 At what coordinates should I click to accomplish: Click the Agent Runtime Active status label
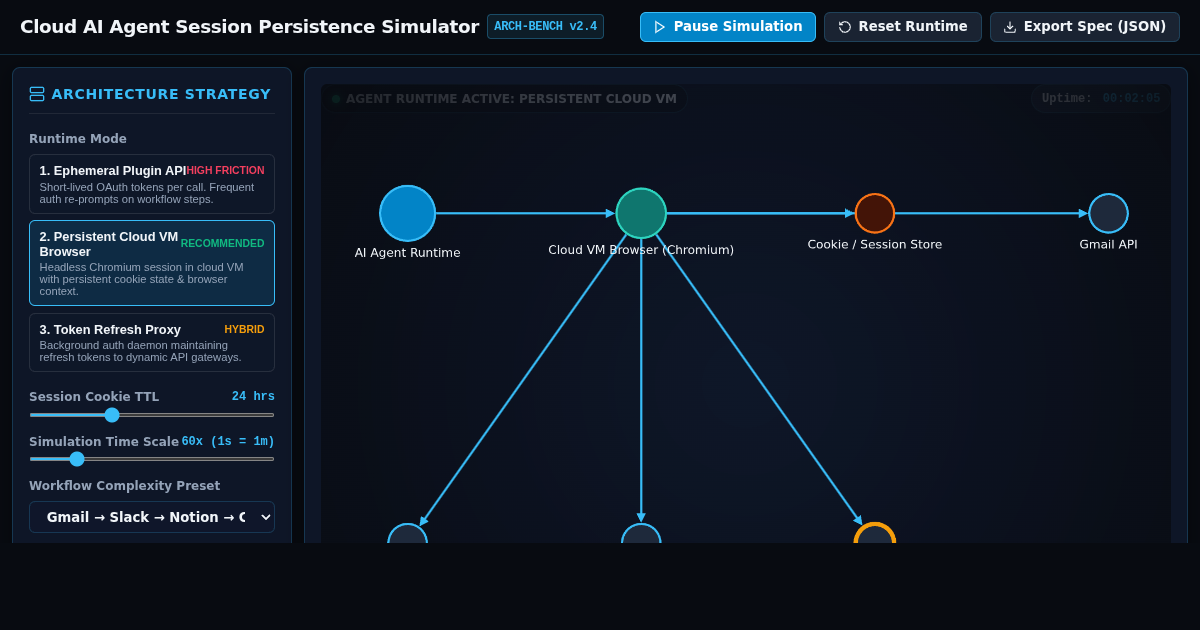pyautogui.click(x=511, y=99)
